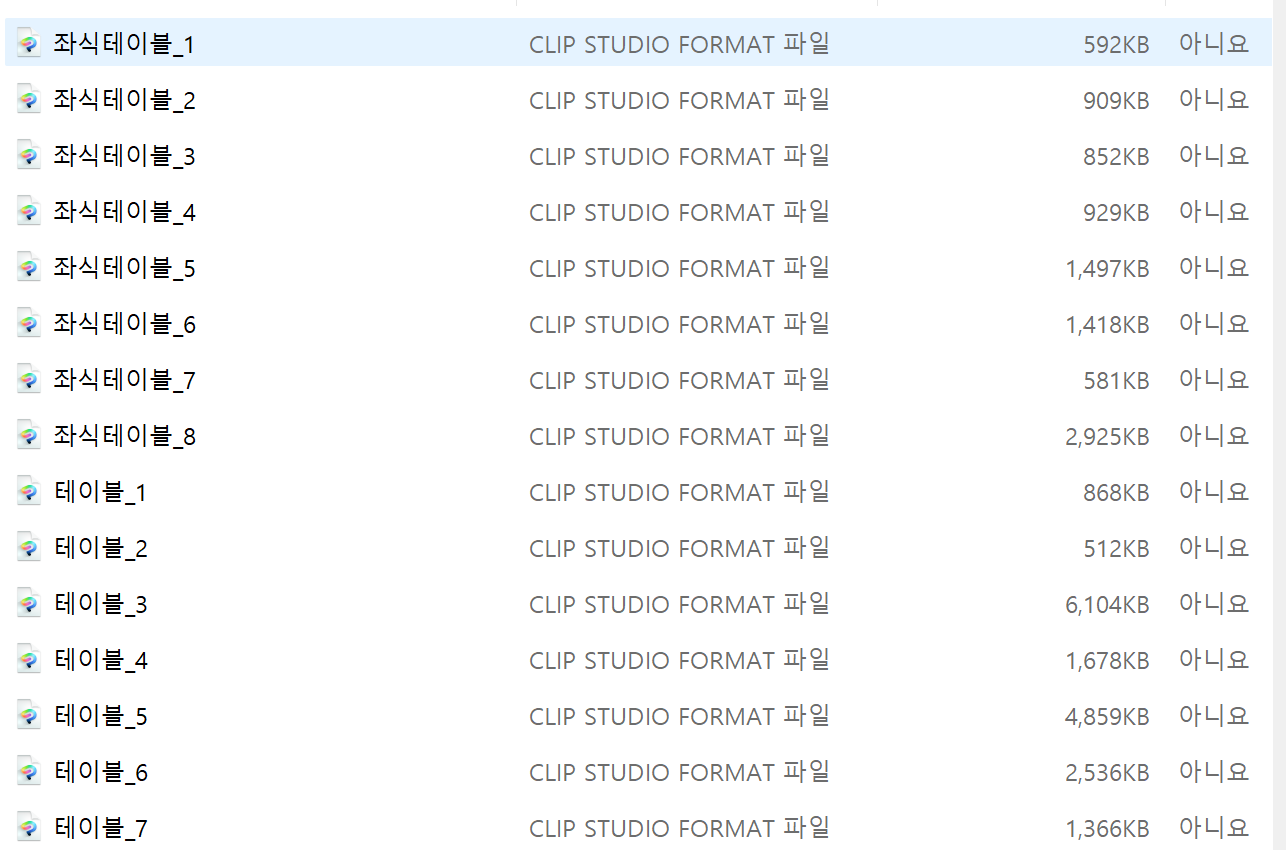Select the icon of 테이블_1
The image size is (1286, 850).
[x=29, y=491]
